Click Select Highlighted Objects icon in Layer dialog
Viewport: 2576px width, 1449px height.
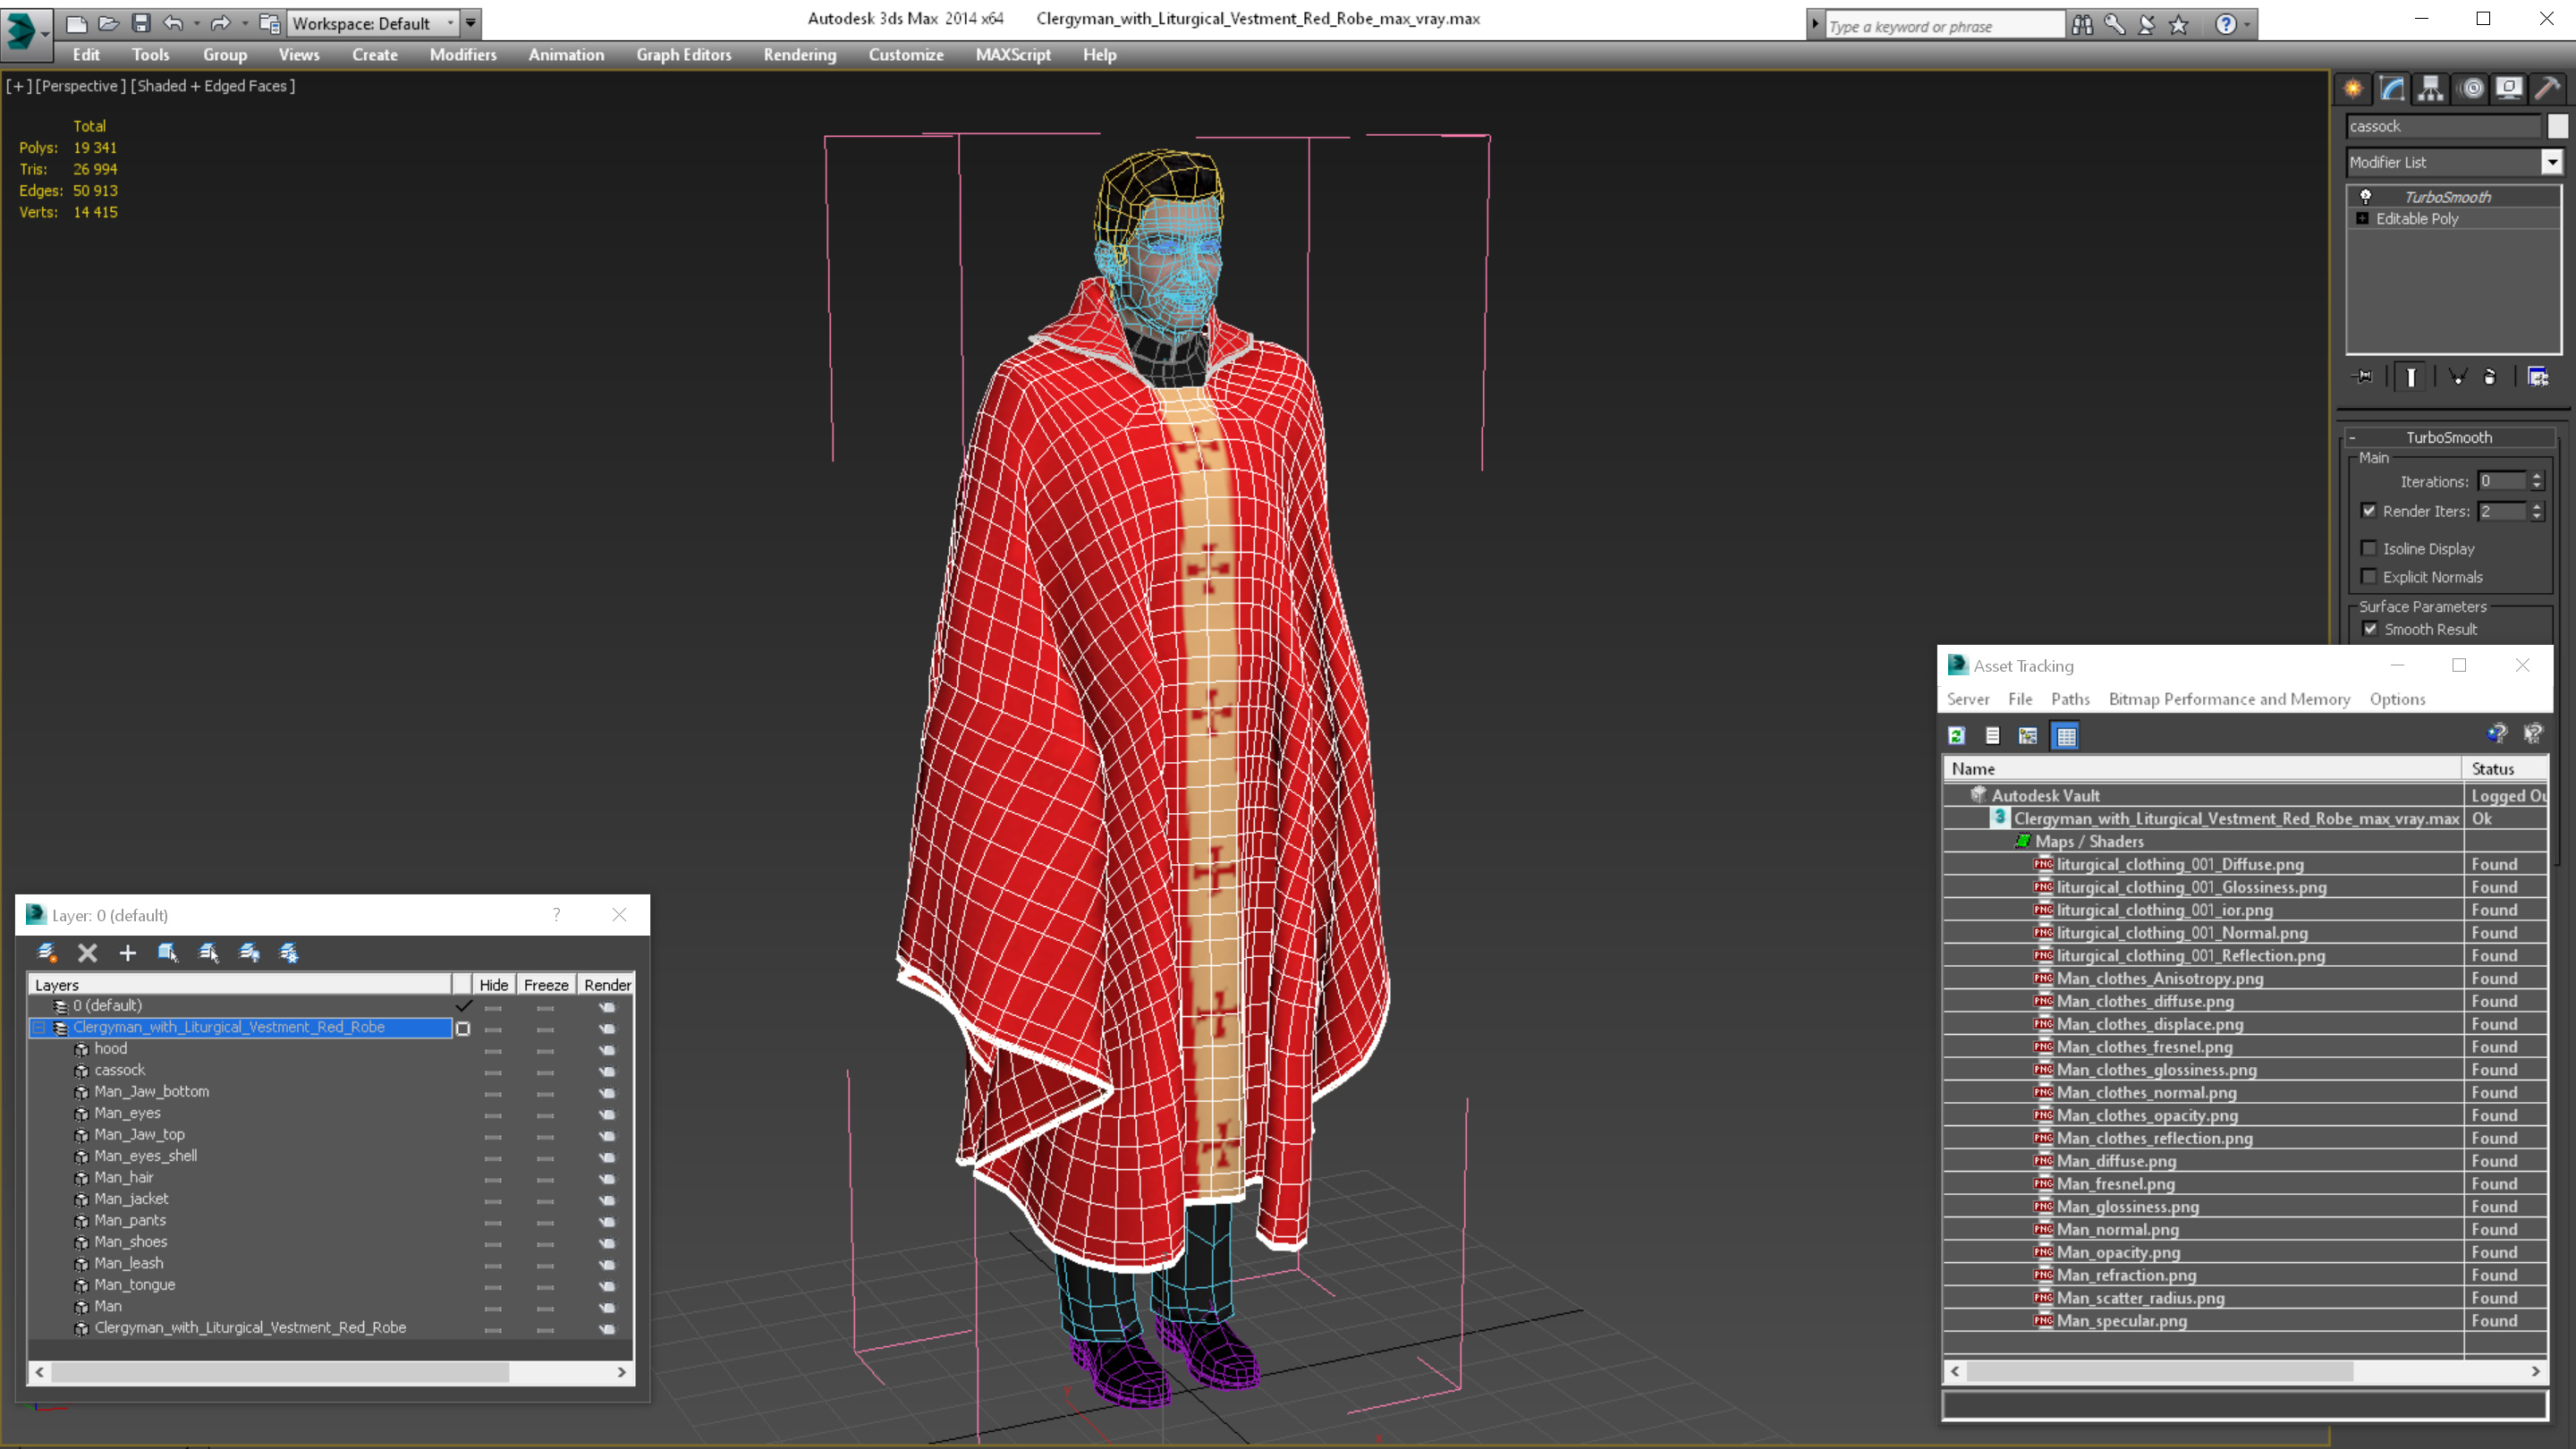pos(168,953)
